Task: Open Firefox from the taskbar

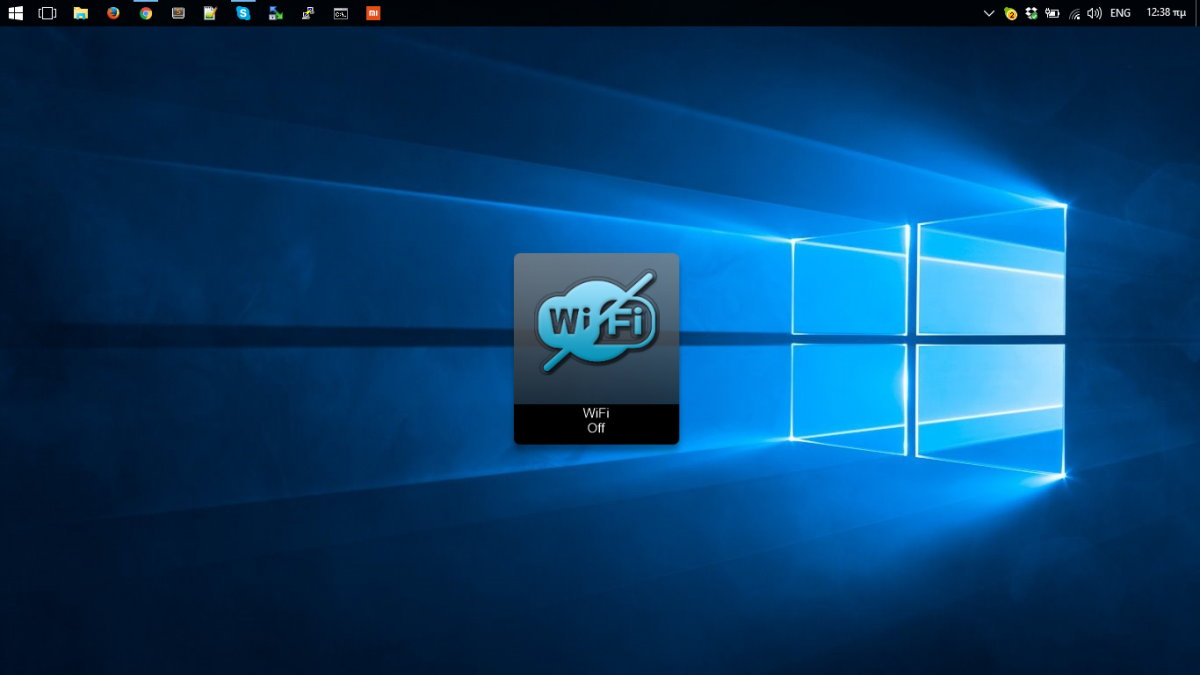Action: 113,13
